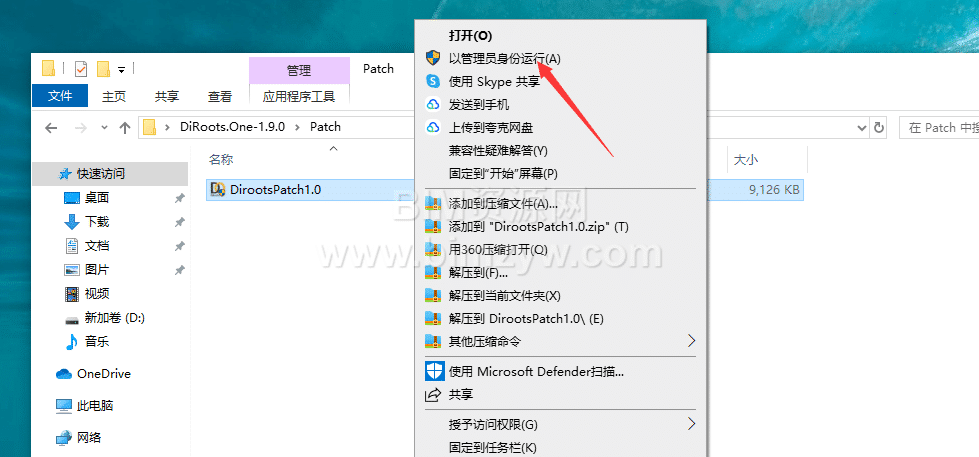Go up one folder level
Image resolution: width=979 pixels, height=457 pixels.
tap(125, 127)
